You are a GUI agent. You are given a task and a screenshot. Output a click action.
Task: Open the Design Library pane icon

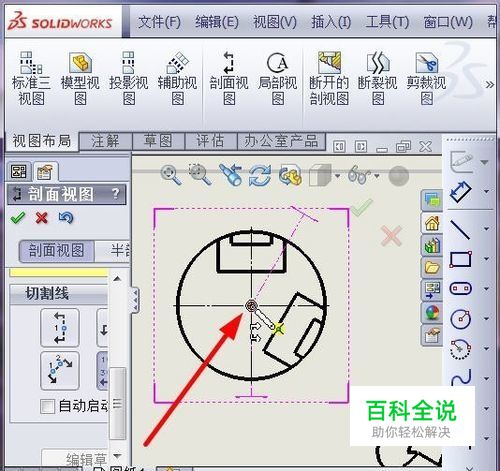pos(432,245)
